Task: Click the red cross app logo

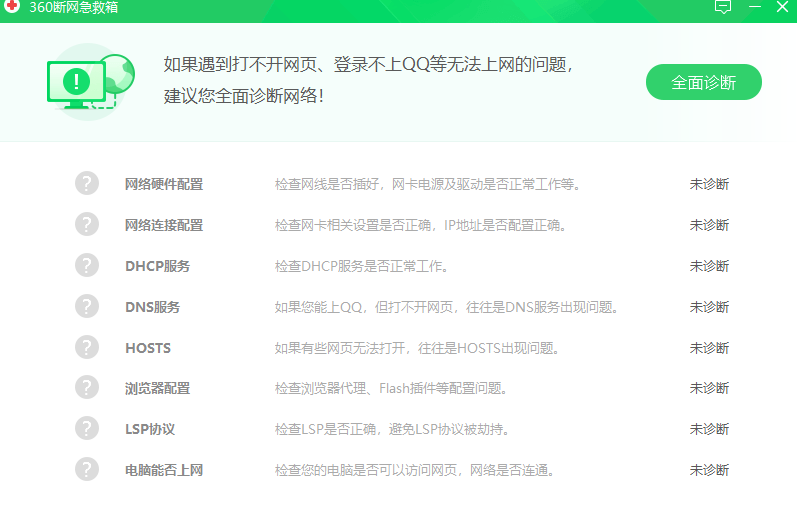Action: (x=12, y=6)
